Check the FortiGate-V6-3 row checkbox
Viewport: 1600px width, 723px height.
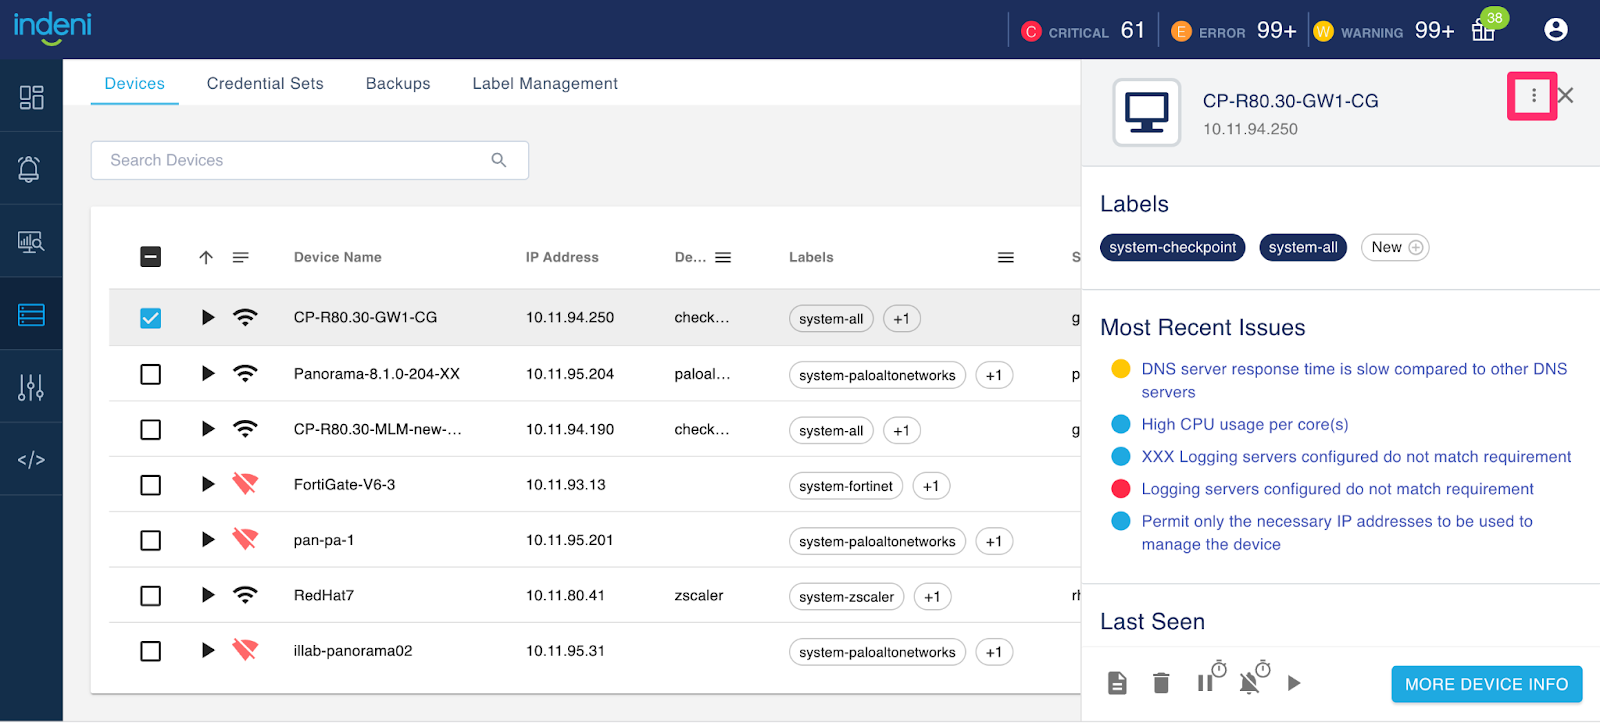tap(150, 485)
